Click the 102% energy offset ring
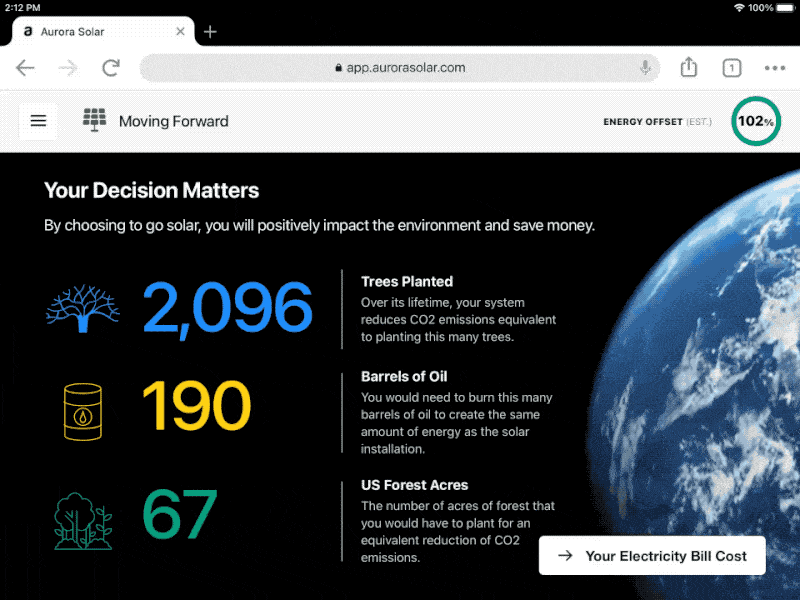 (756, 121)
